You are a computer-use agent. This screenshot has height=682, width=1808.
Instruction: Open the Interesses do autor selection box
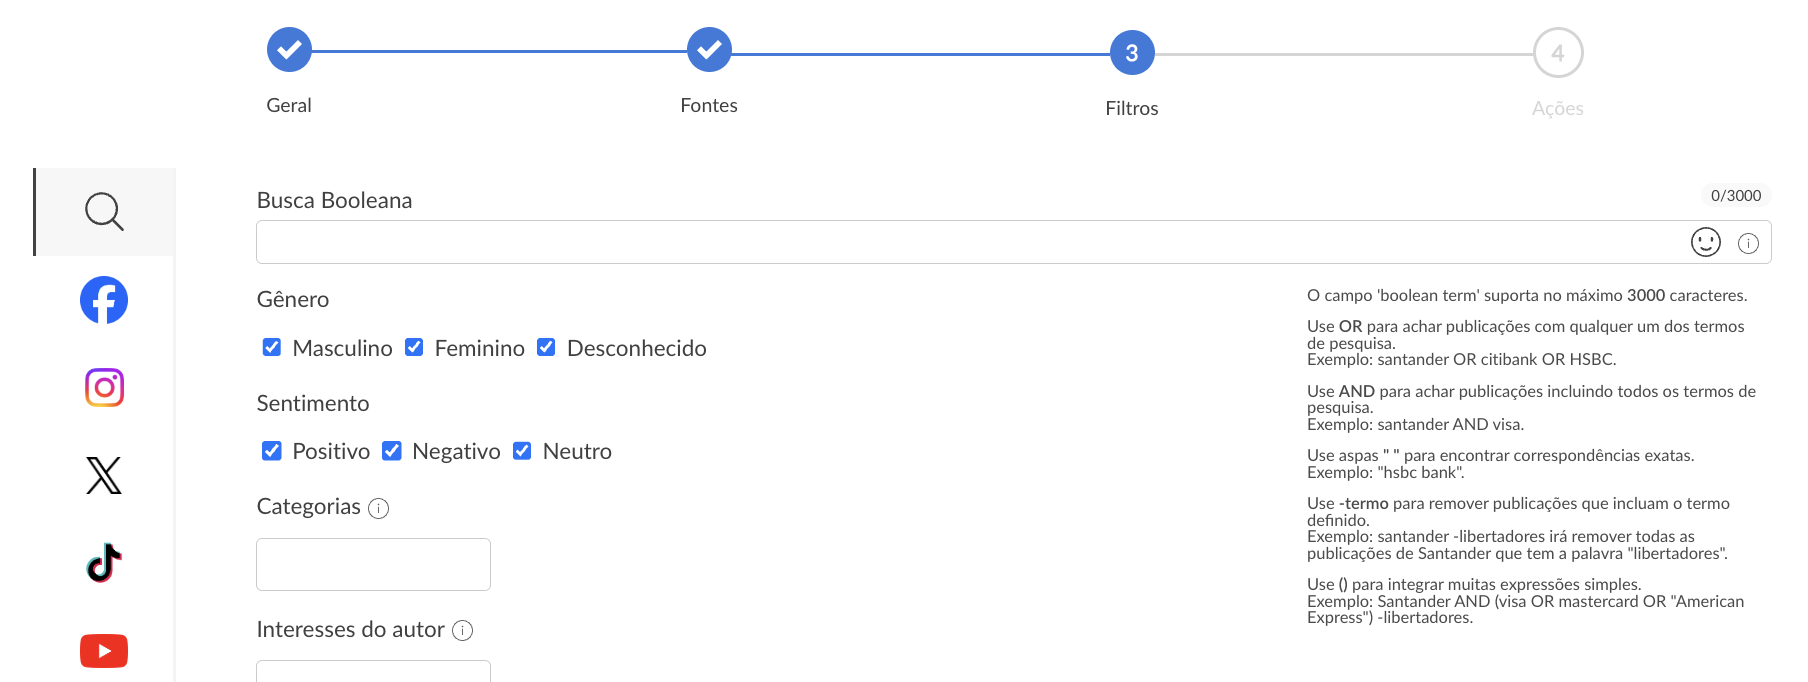coord(373,671)
